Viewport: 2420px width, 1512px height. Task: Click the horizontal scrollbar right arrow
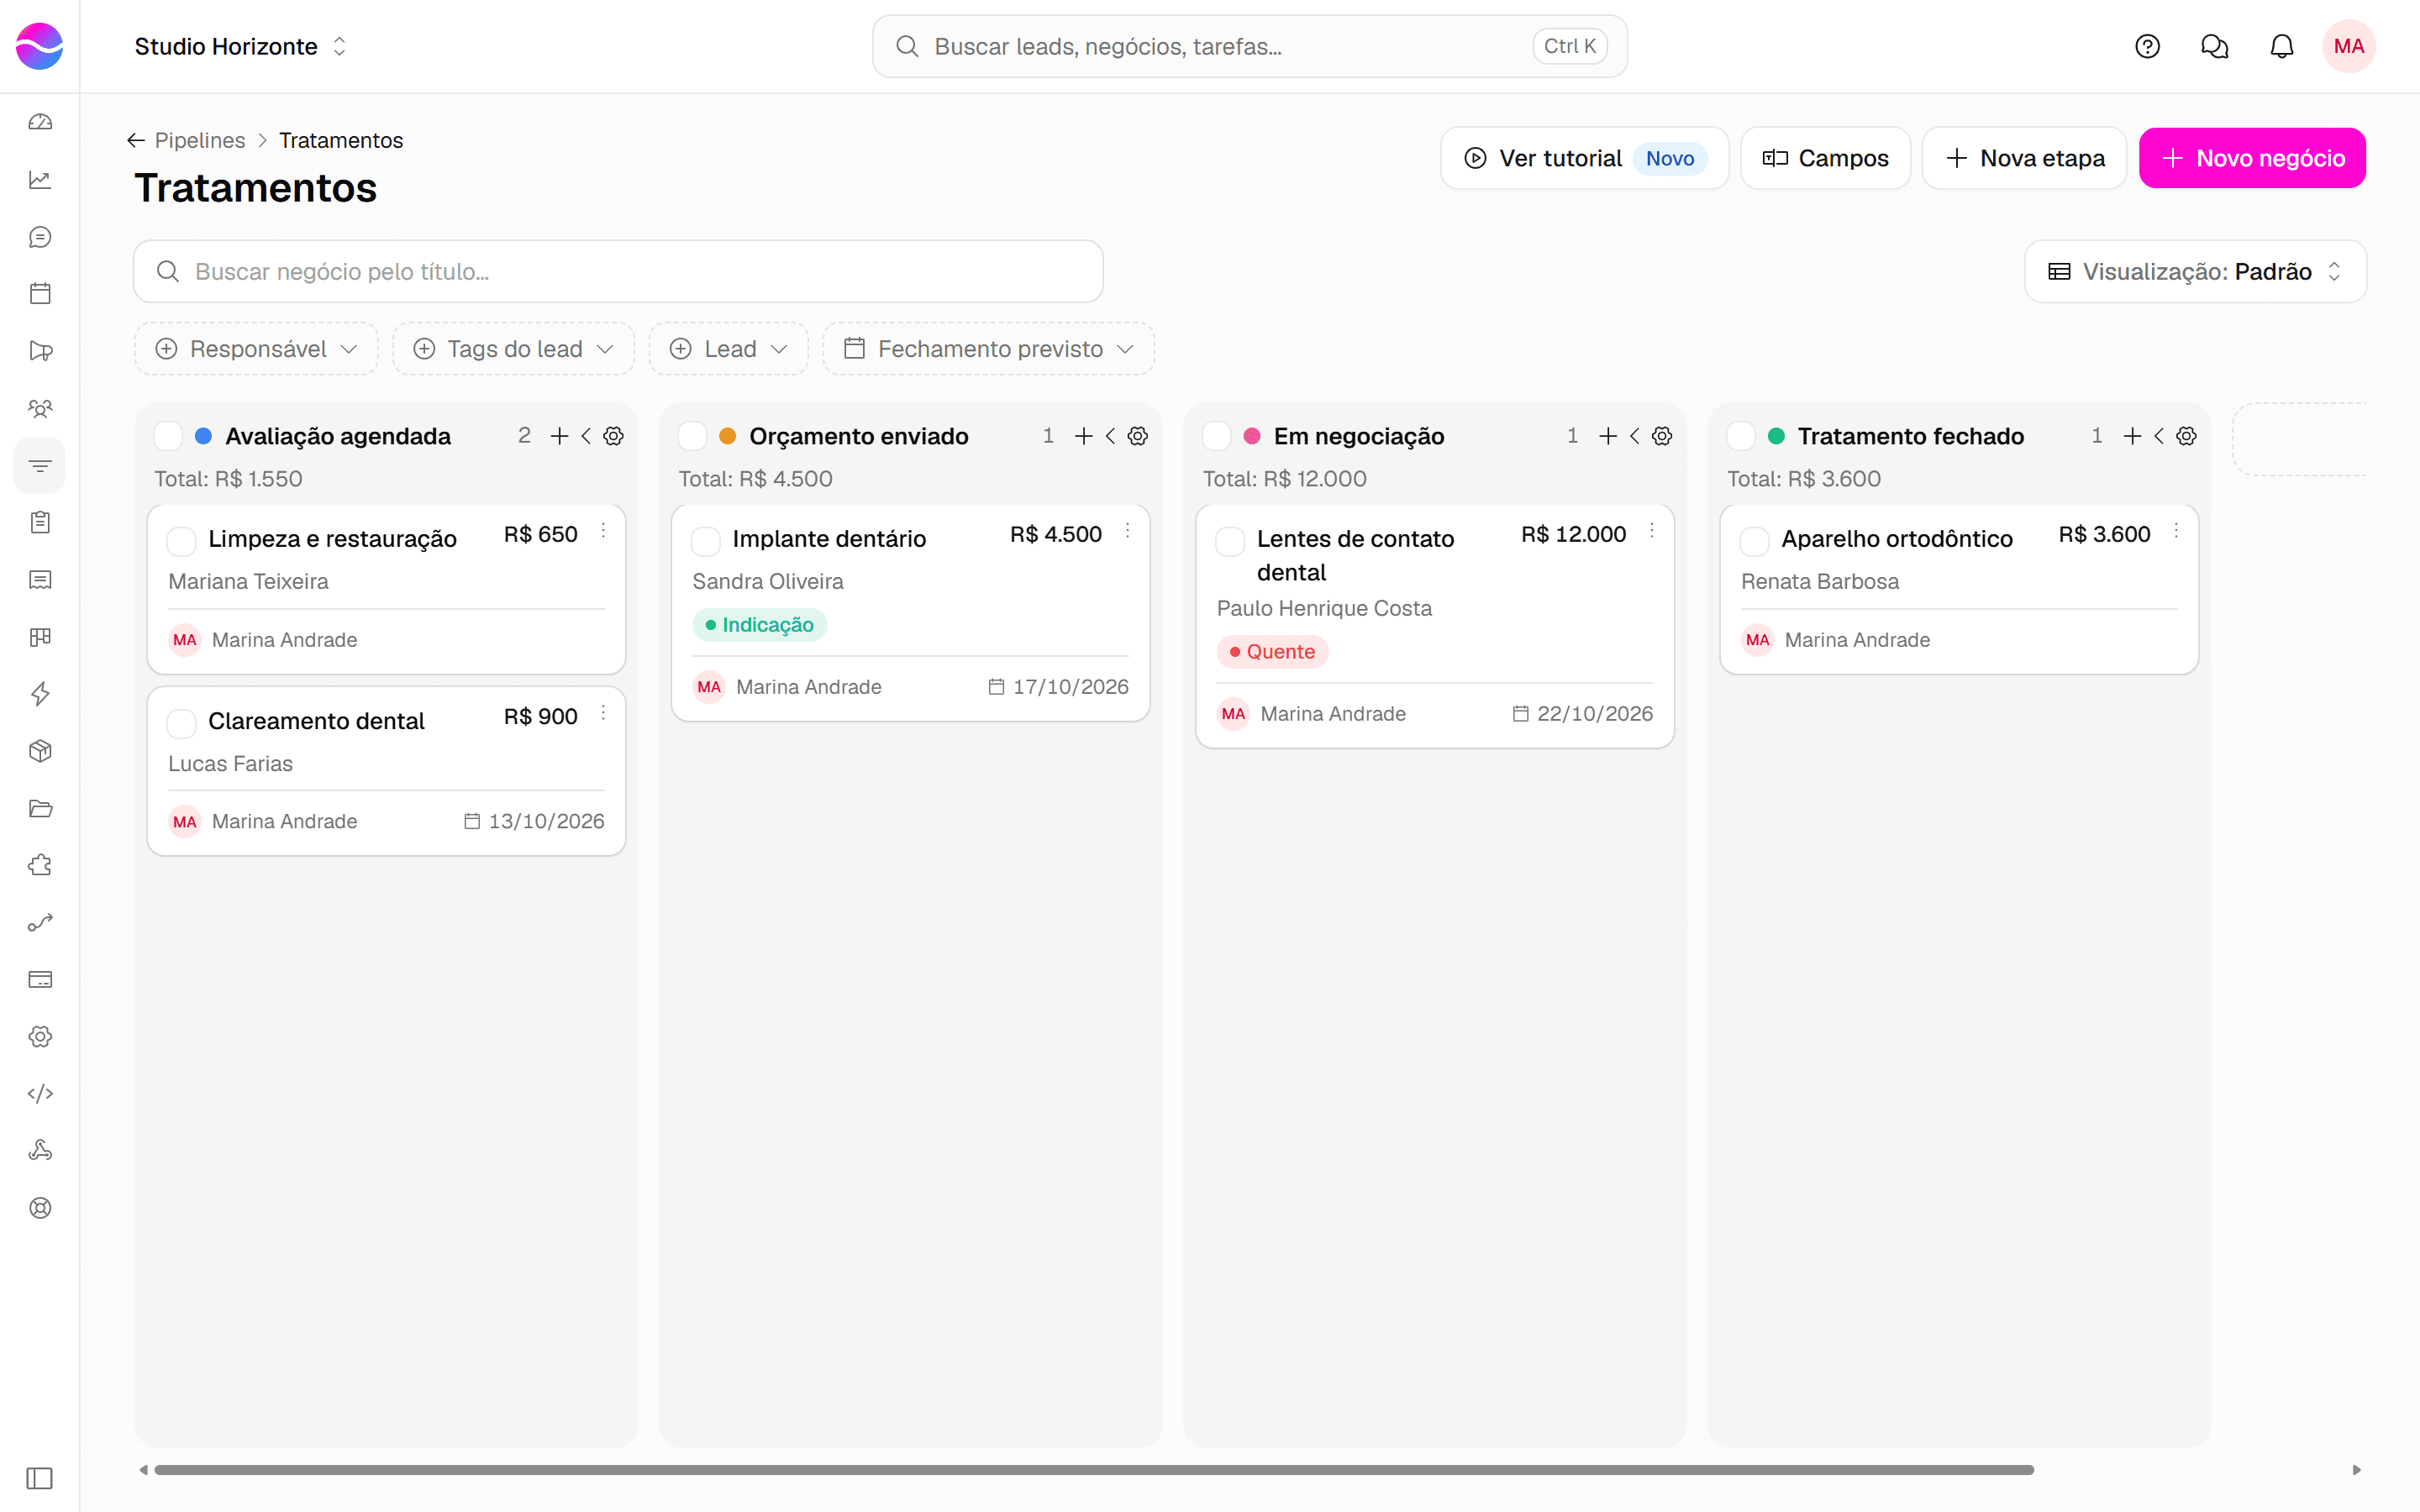pos(2357,1470)
